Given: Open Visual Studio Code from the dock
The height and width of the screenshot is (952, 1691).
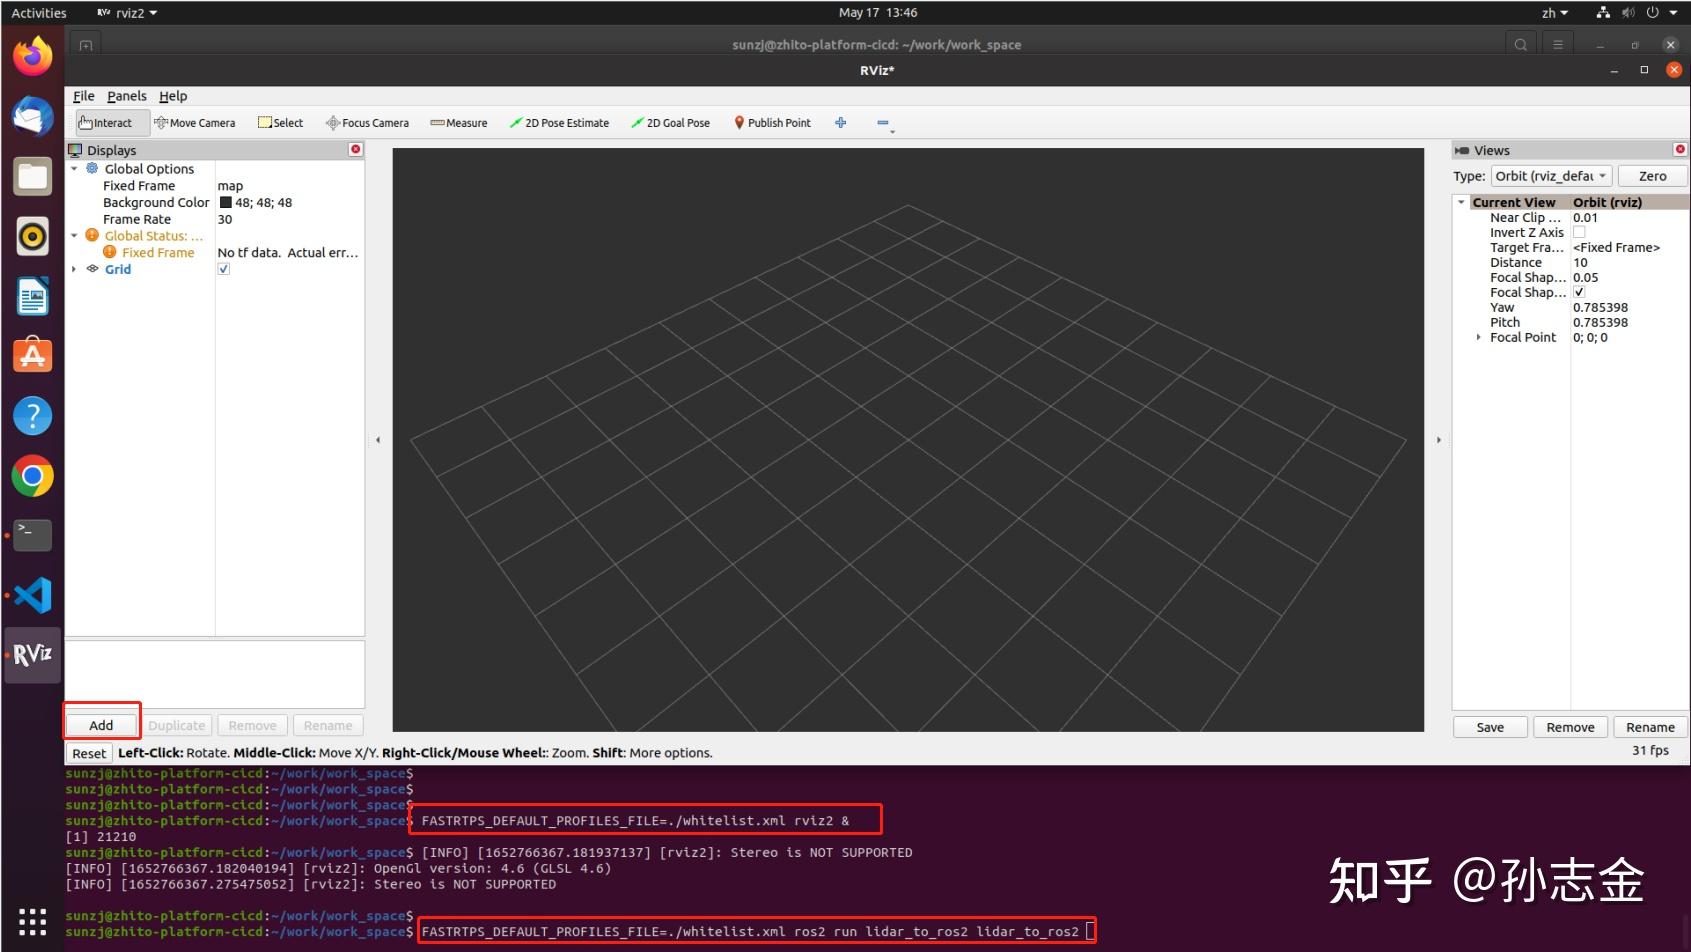Looking at the screenshot, I should click(x=33, y=595).
